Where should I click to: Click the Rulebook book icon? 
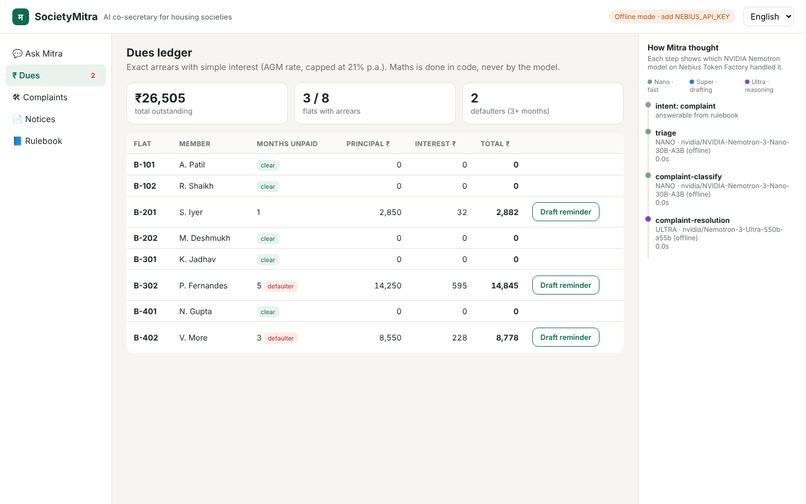(x=17, y=141)
